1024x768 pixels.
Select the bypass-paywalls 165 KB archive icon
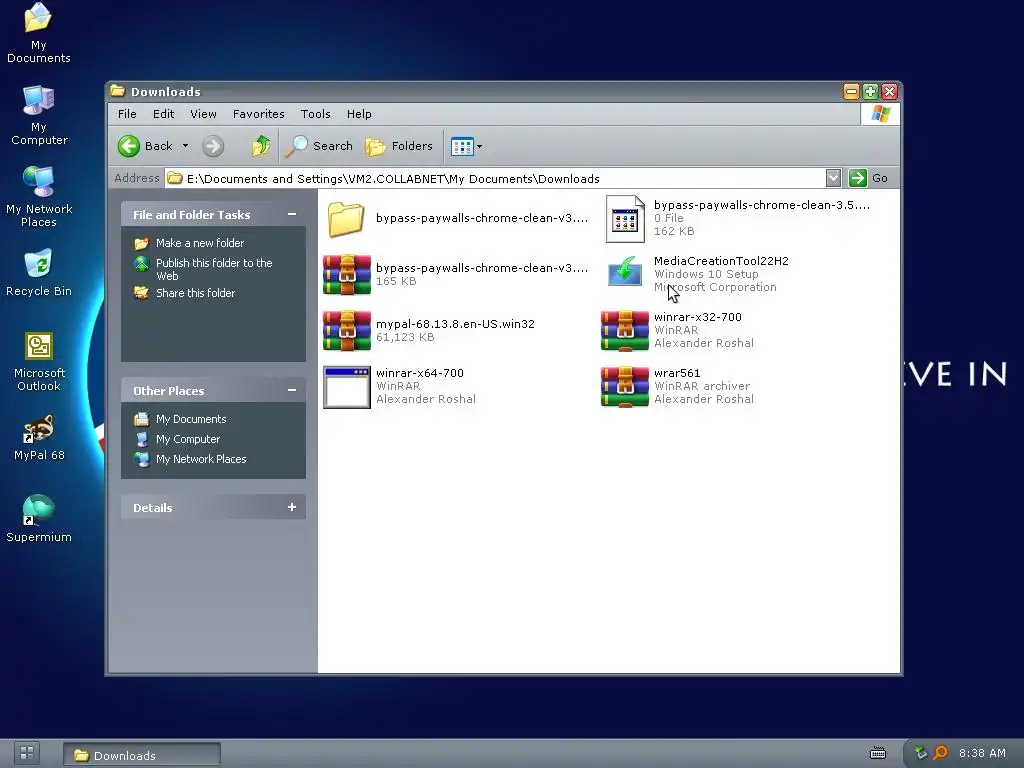pyautogui.click(x=347, y=274)
